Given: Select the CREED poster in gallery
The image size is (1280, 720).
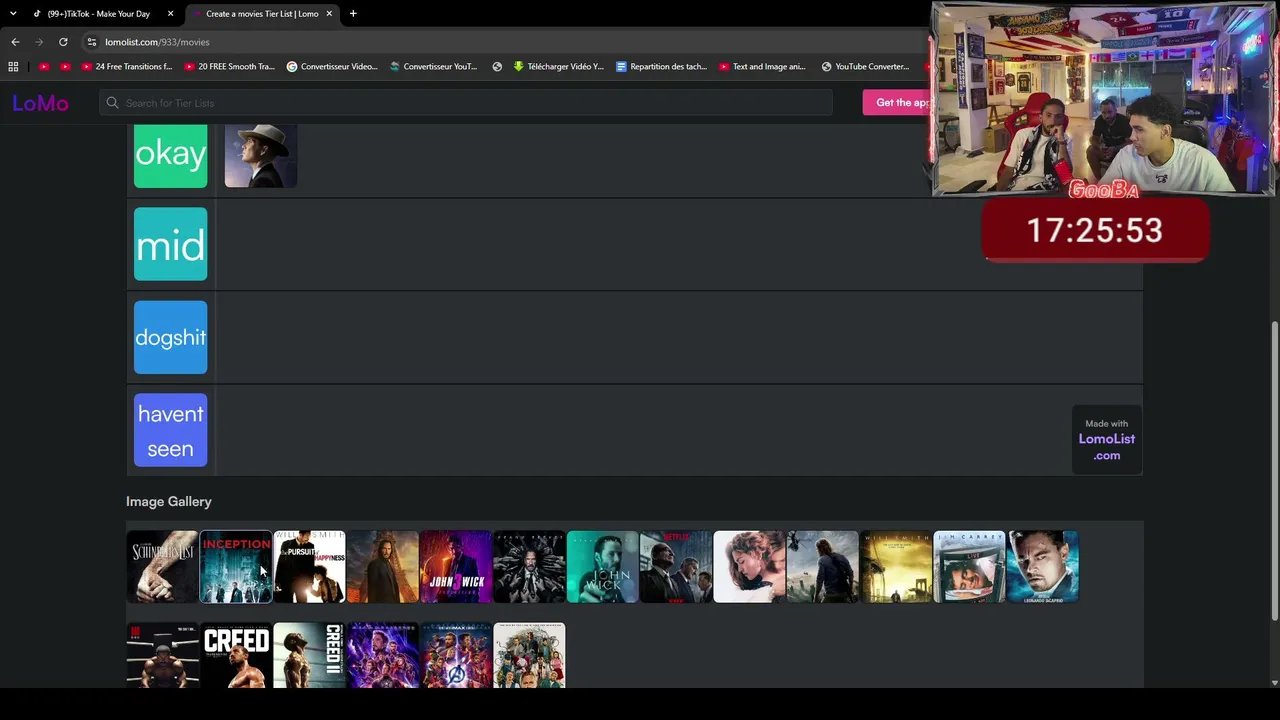Looking at the screenshot, I should click(x=236, y=655).
